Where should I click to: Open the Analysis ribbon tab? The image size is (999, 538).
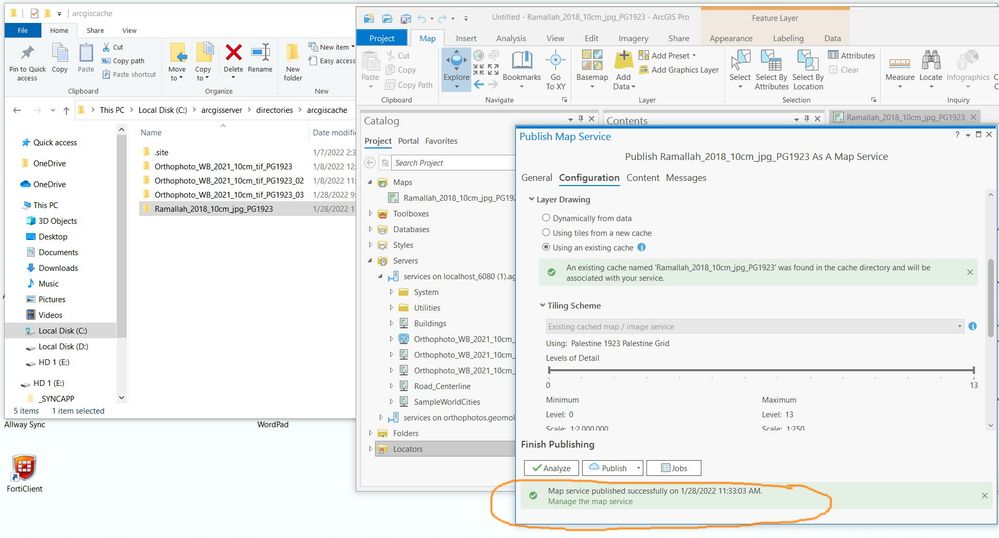511,38
